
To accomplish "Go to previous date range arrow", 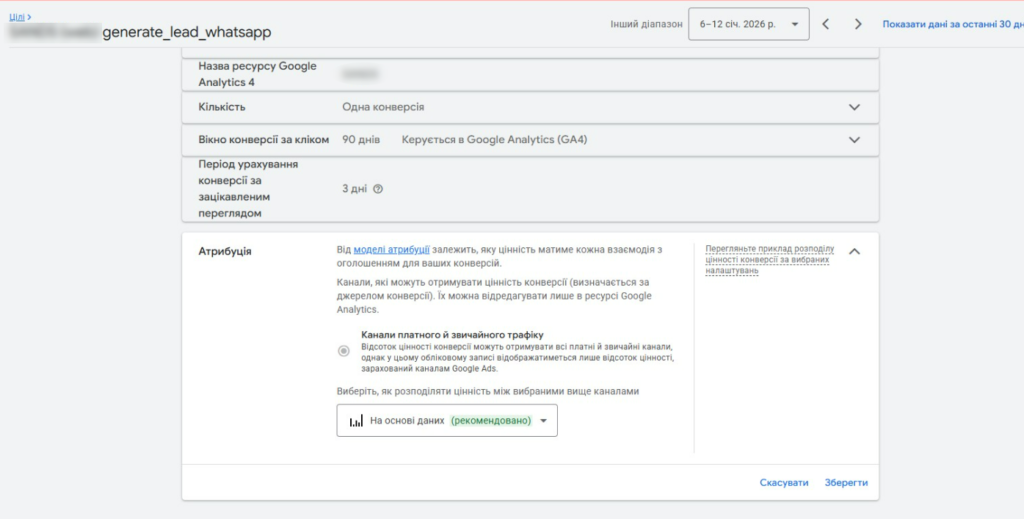I will point(826,24).
